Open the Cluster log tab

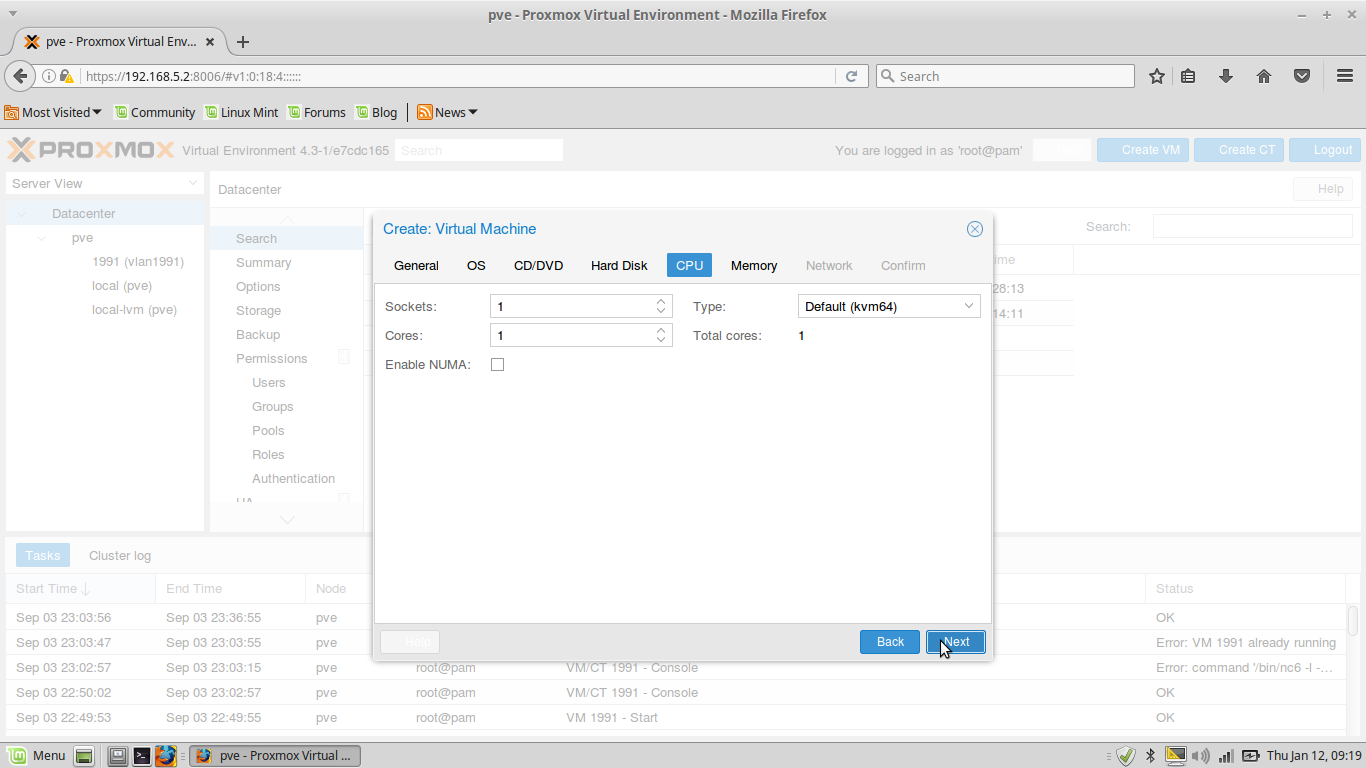pyautogui.click(x=120, y=555)
